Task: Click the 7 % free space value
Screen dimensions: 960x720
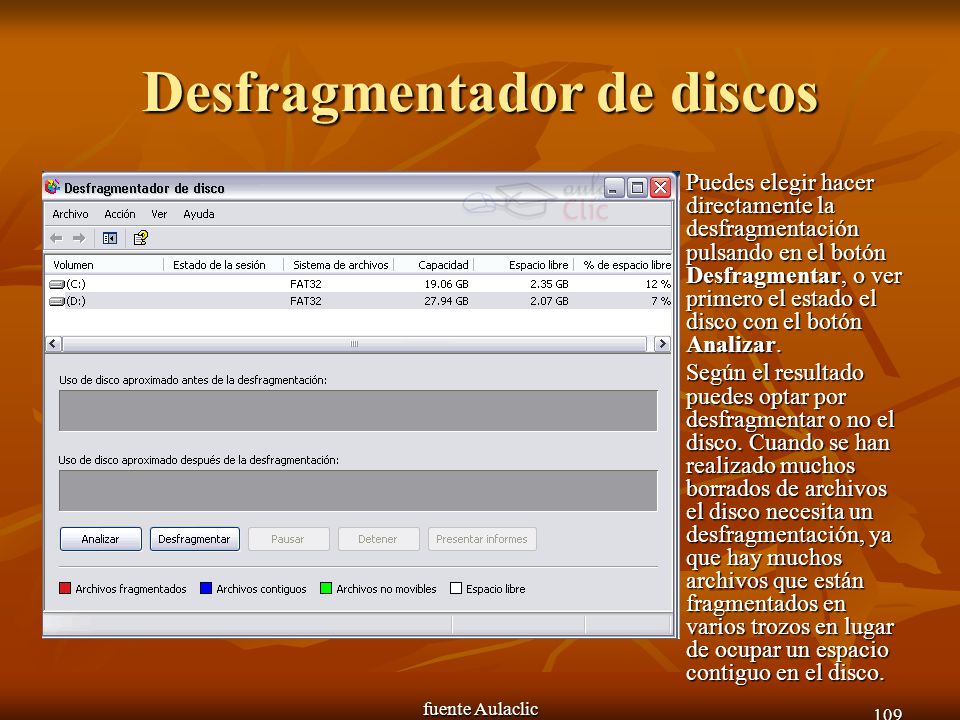Action: (x=661, y=301)
